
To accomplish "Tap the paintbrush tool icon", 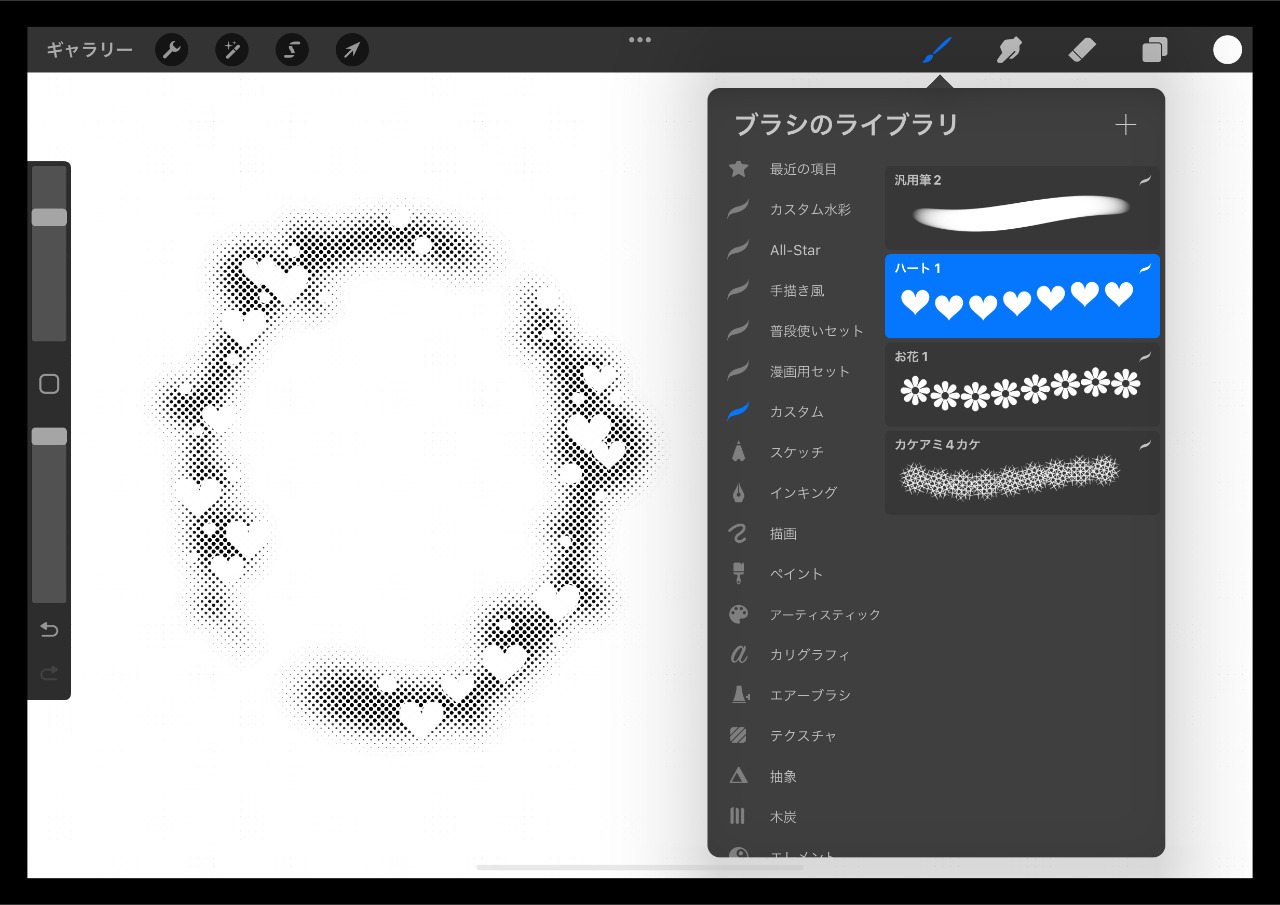I will point(937,50).
